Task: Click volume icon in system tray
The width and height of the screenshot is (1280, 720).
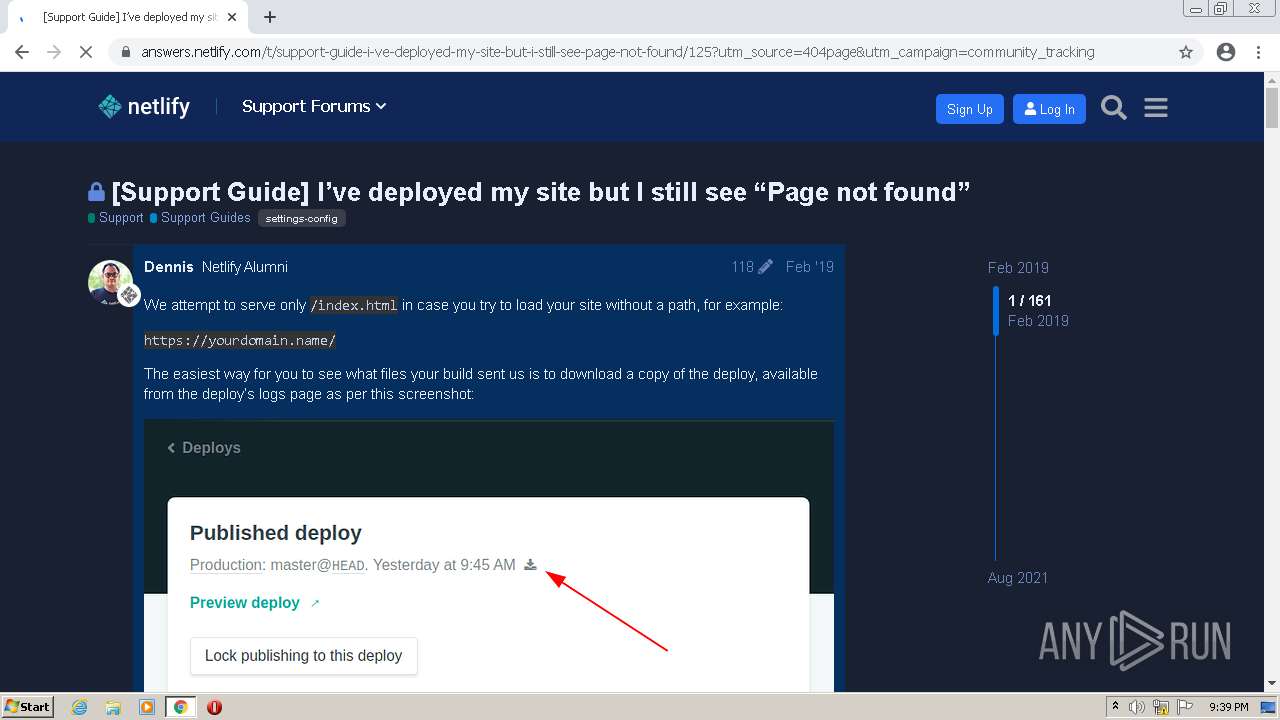Action: tap(1137, 707)
